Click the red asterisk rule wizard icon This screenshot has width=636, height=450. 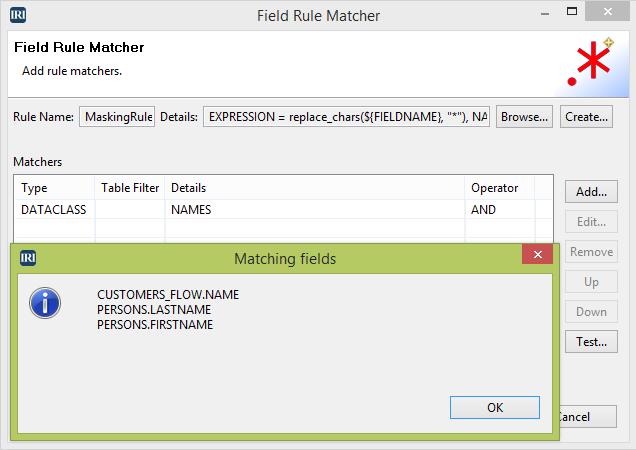591,62
